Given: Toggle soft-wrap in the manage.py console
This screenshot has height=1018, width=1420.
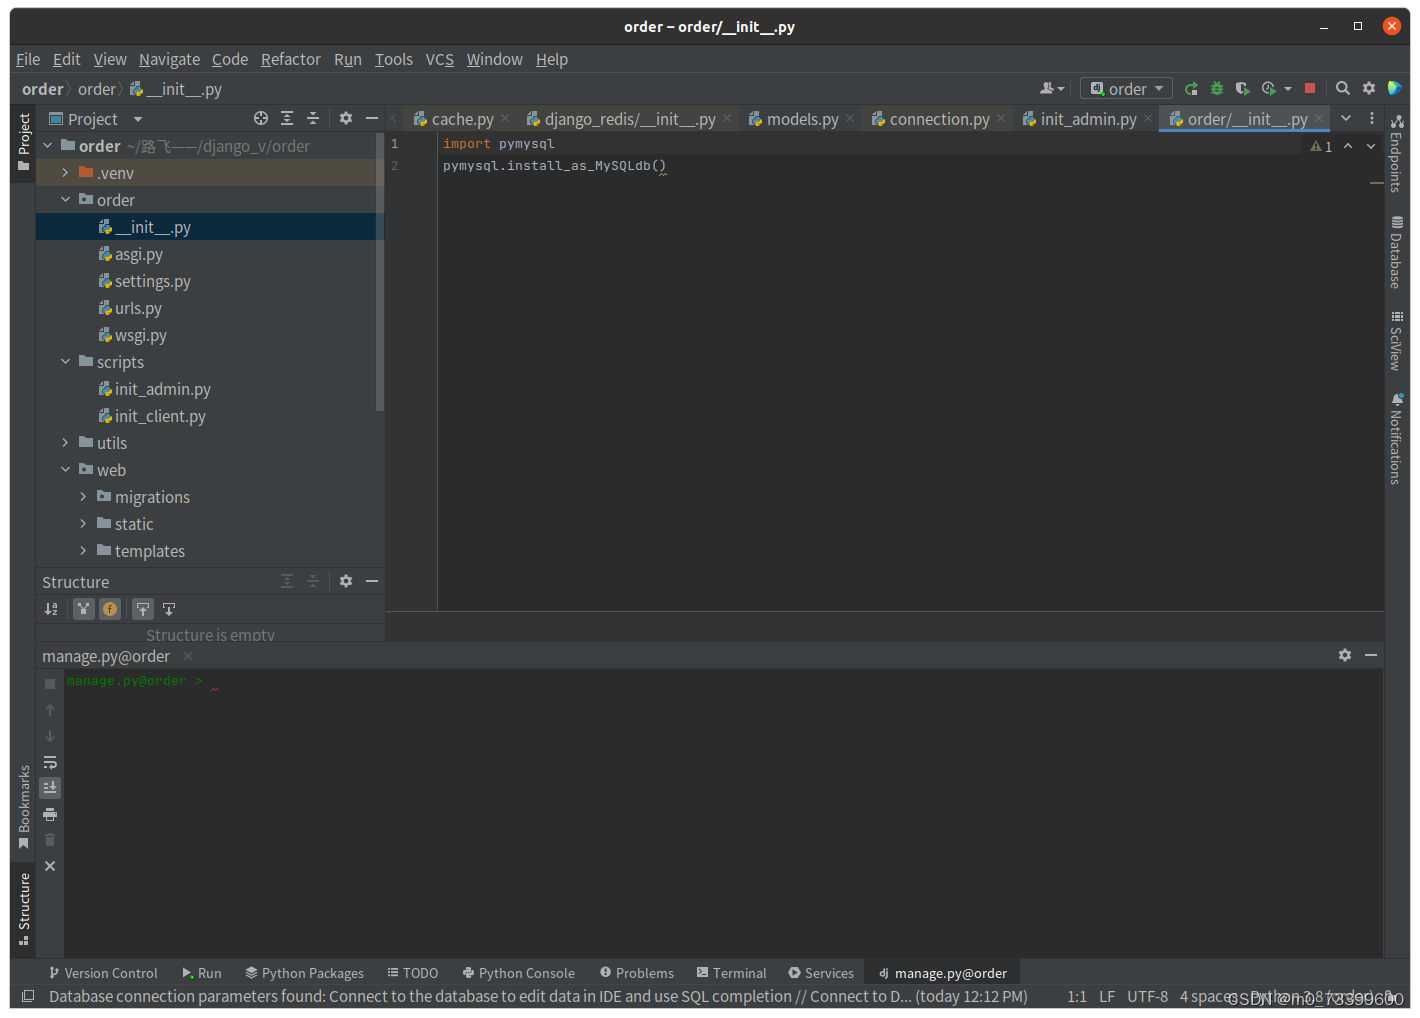Looking at the screenshot, I should (49, 762).
